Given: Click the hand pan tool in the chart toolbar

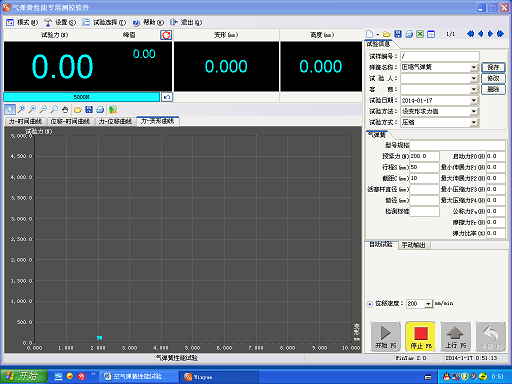Looking at the screenshot, I should tap(65, 109).
